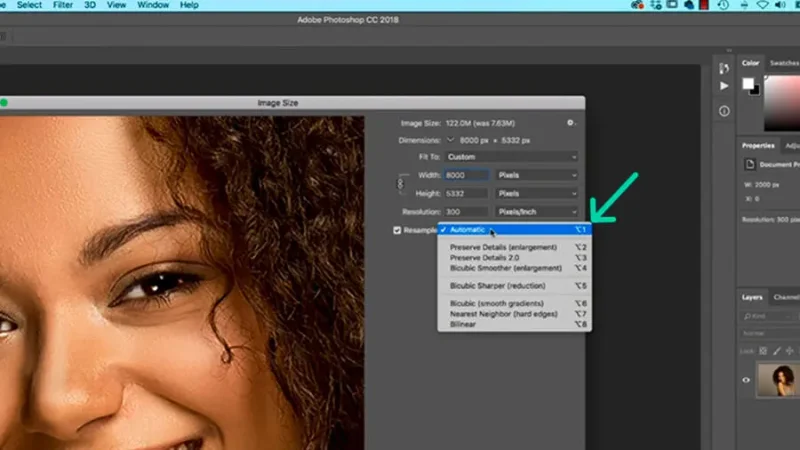Click the lock transparent pixels icon
The height and width of the screenshot is (450, 800).
(x=763, y=351)
